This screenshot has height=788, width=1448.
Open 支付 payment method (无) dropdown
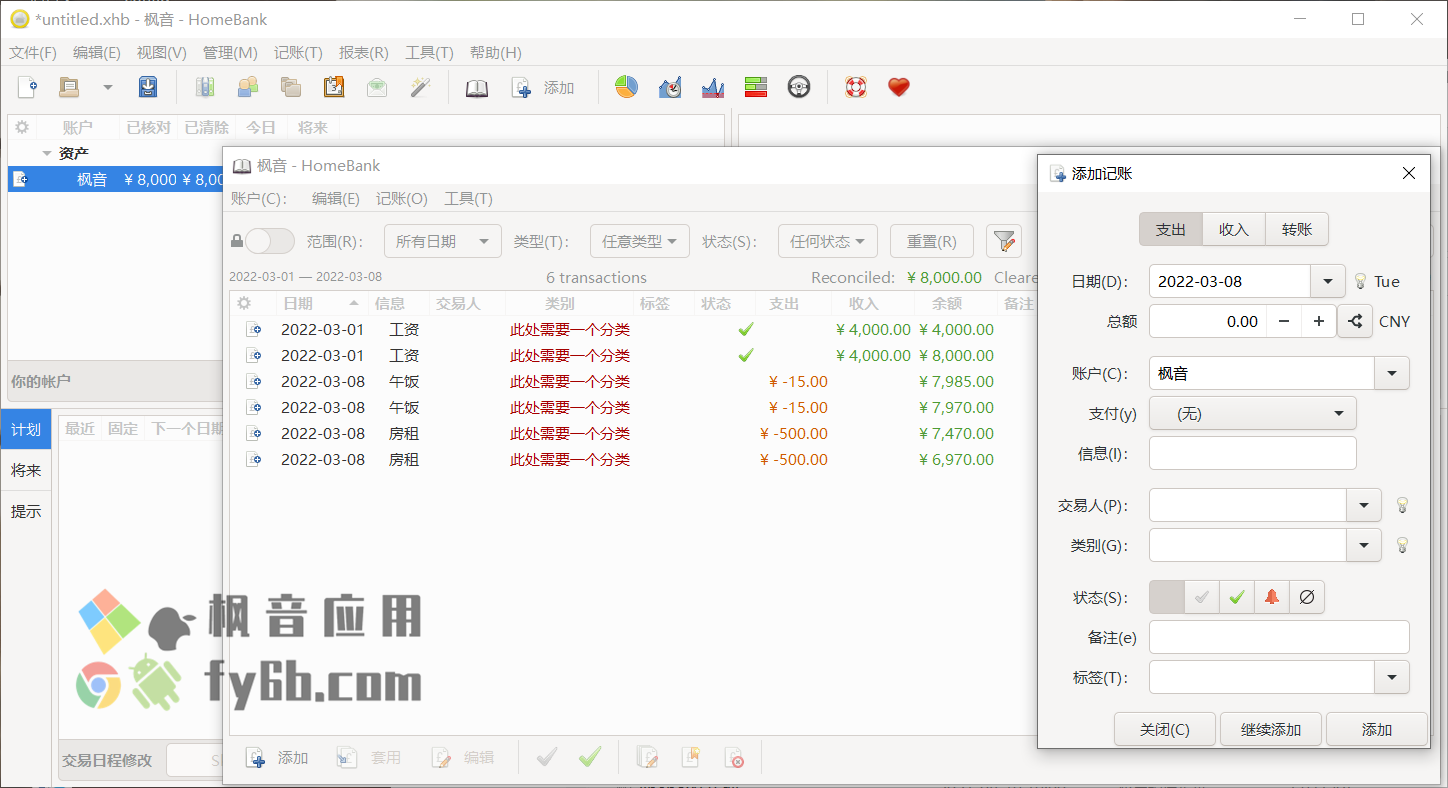(1253, 413)
